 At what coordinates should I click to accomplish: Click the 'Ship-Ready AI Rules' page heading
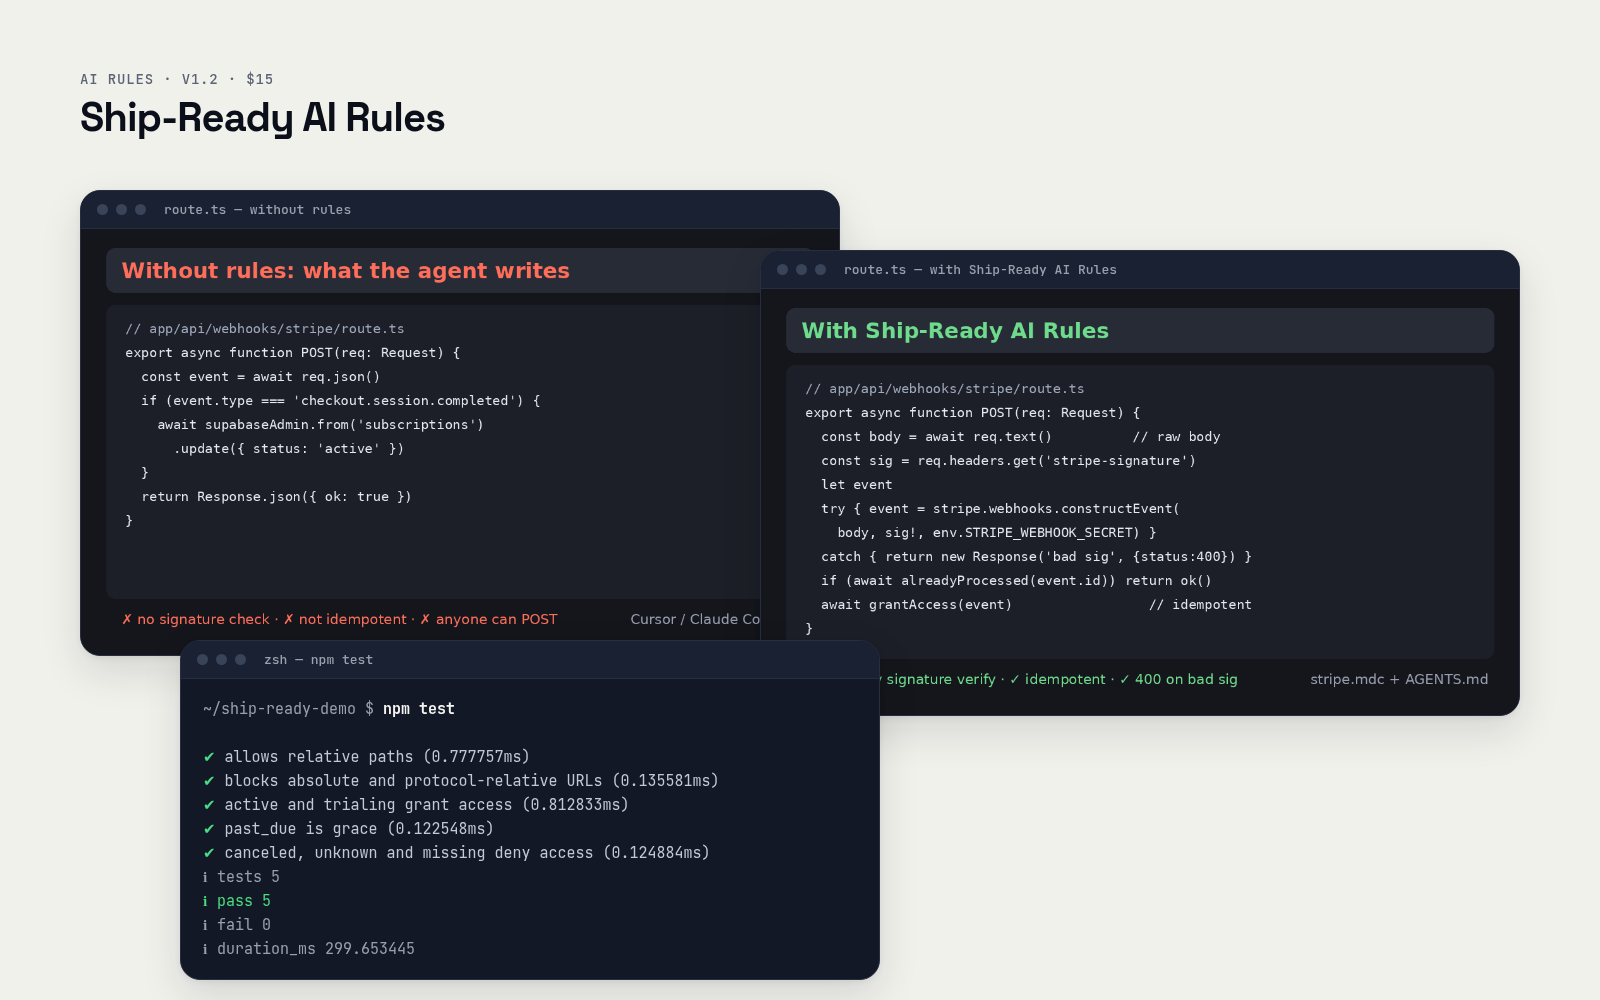262,118
